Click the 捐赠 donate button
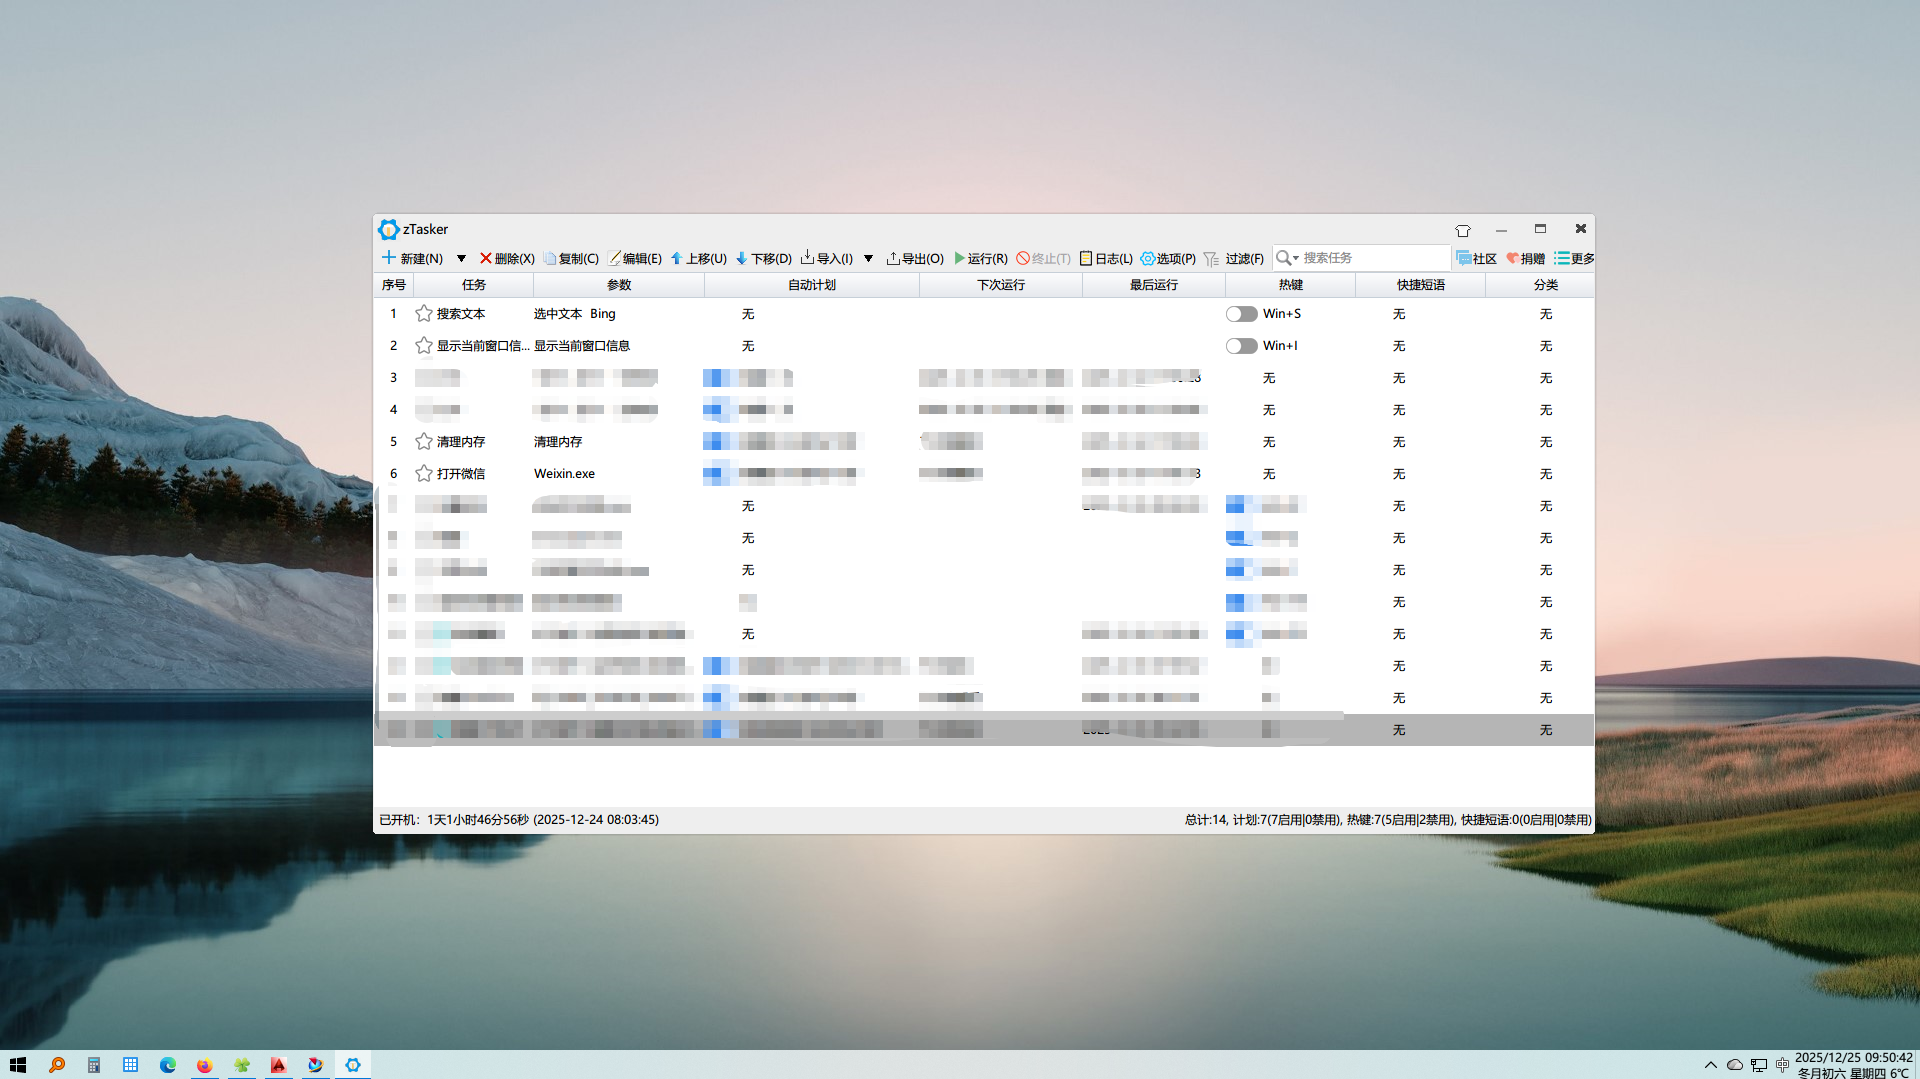 [x=1526, y=258]
